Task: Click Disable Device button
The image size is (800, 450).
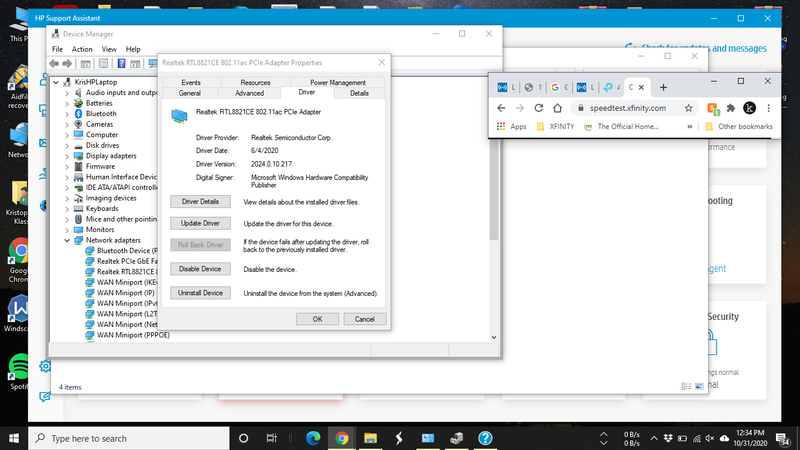Action: [200, 269]
